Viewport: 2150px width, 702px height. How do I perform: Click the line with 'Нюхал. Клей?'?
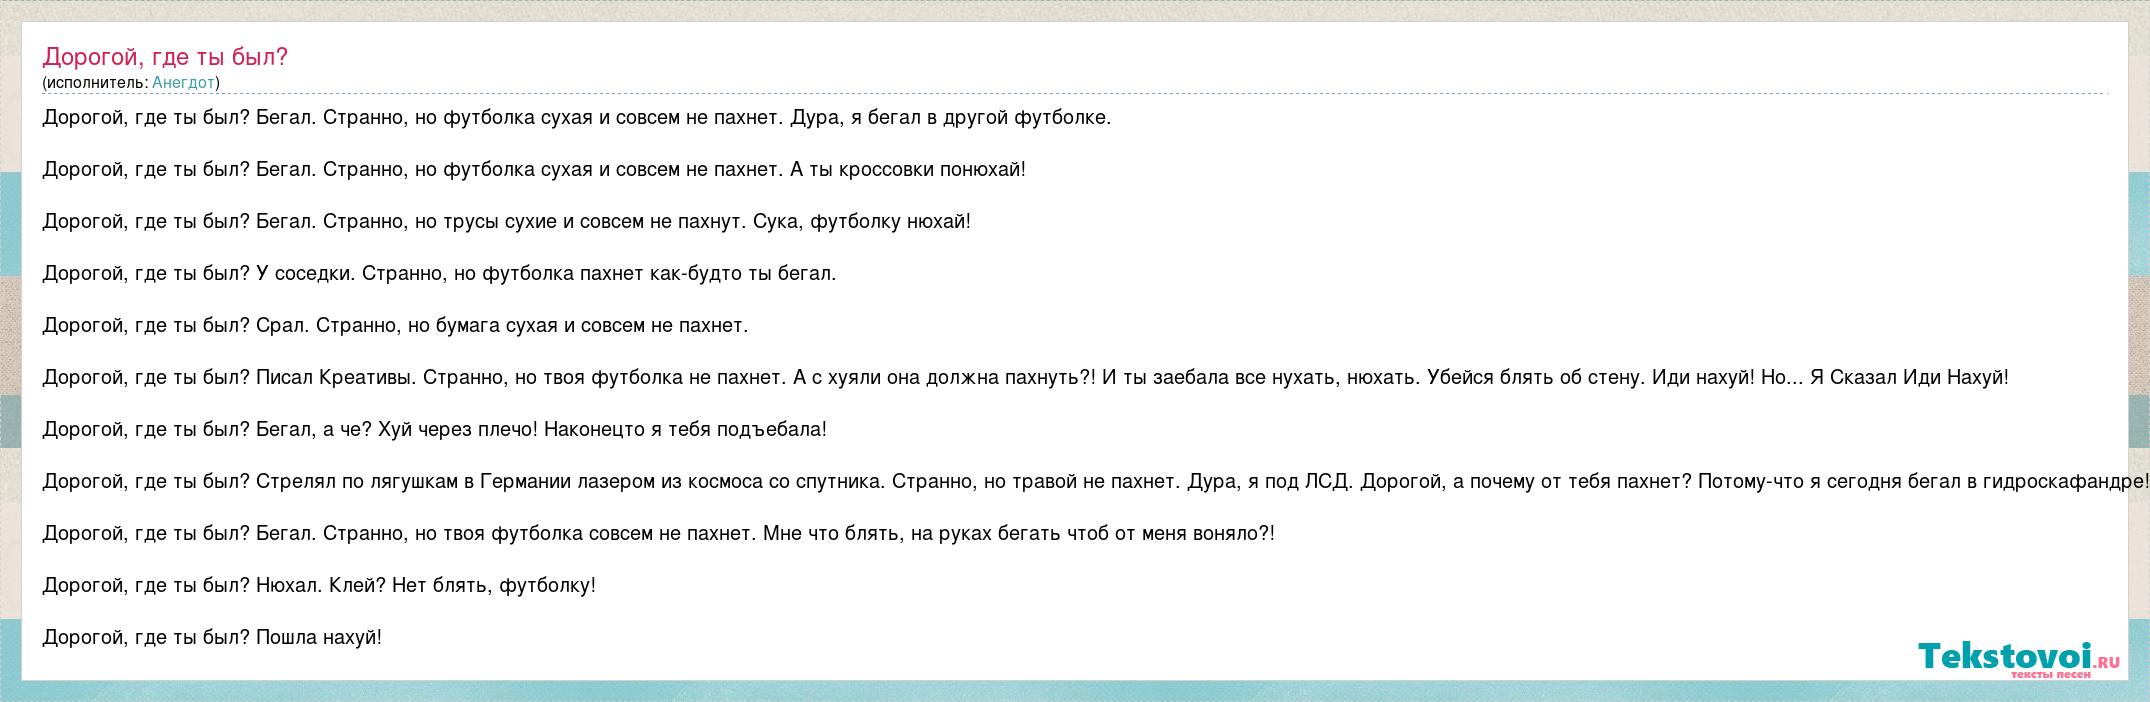pyautogui.click(x=320, y=585)
